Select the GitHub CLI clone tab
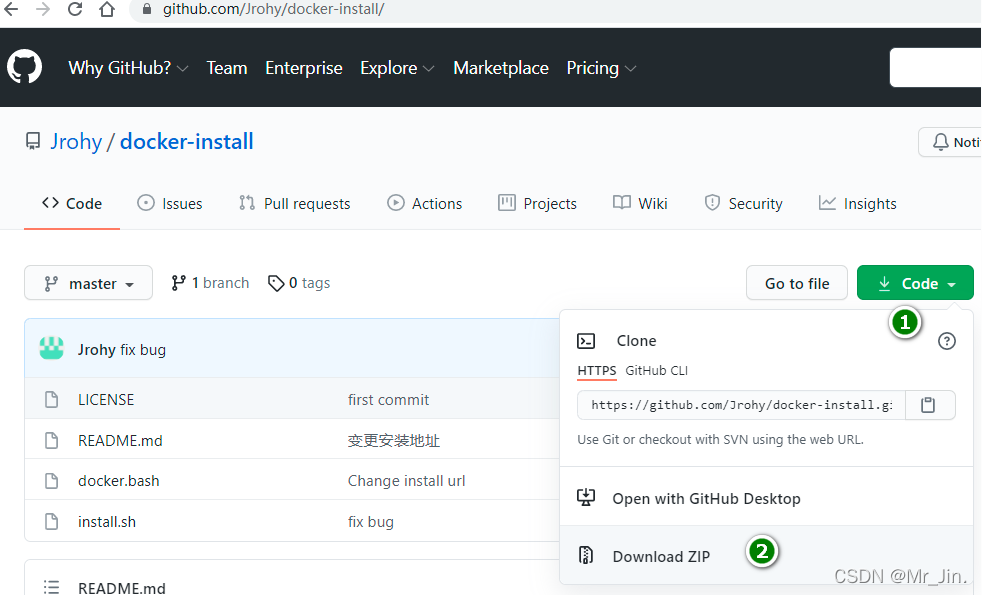982x595 pixels. 656,371
